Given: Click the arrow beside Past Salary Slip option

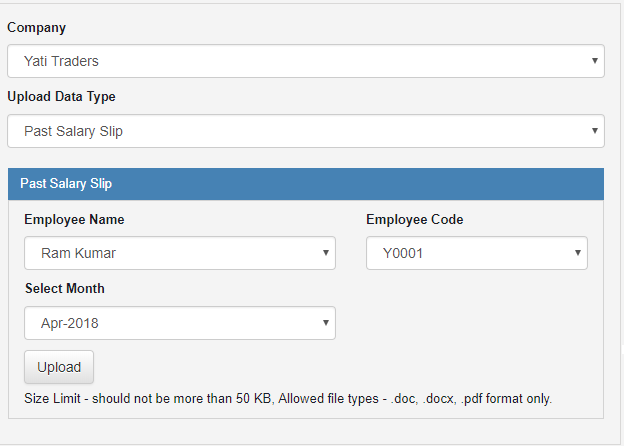Looking at the screenshot, I should (595, 131).
